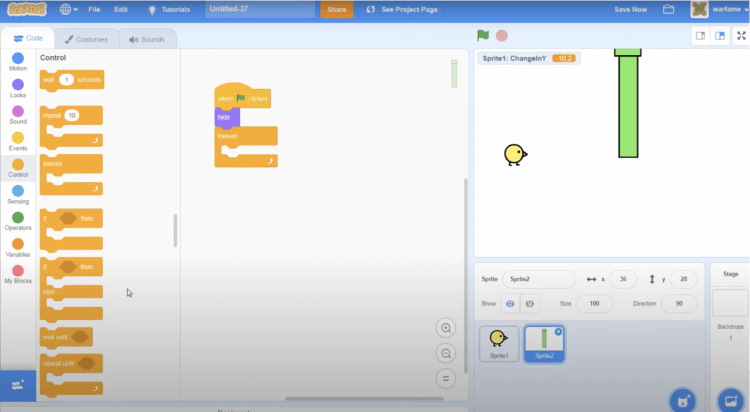Select Sprite1 chick thumbnail
The height and width of the screenshot is (412, 750).
coord(499,344)
